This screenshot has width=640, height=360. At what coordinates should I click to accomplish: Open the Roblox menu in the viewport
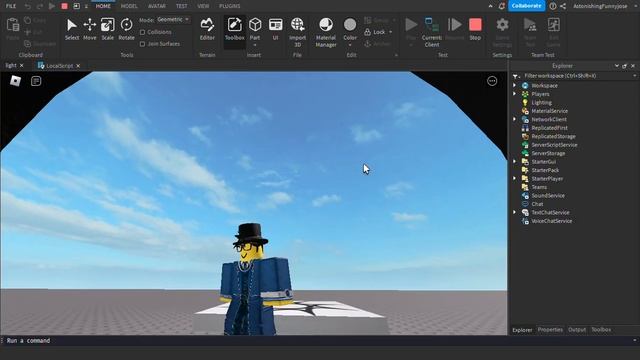16,81
